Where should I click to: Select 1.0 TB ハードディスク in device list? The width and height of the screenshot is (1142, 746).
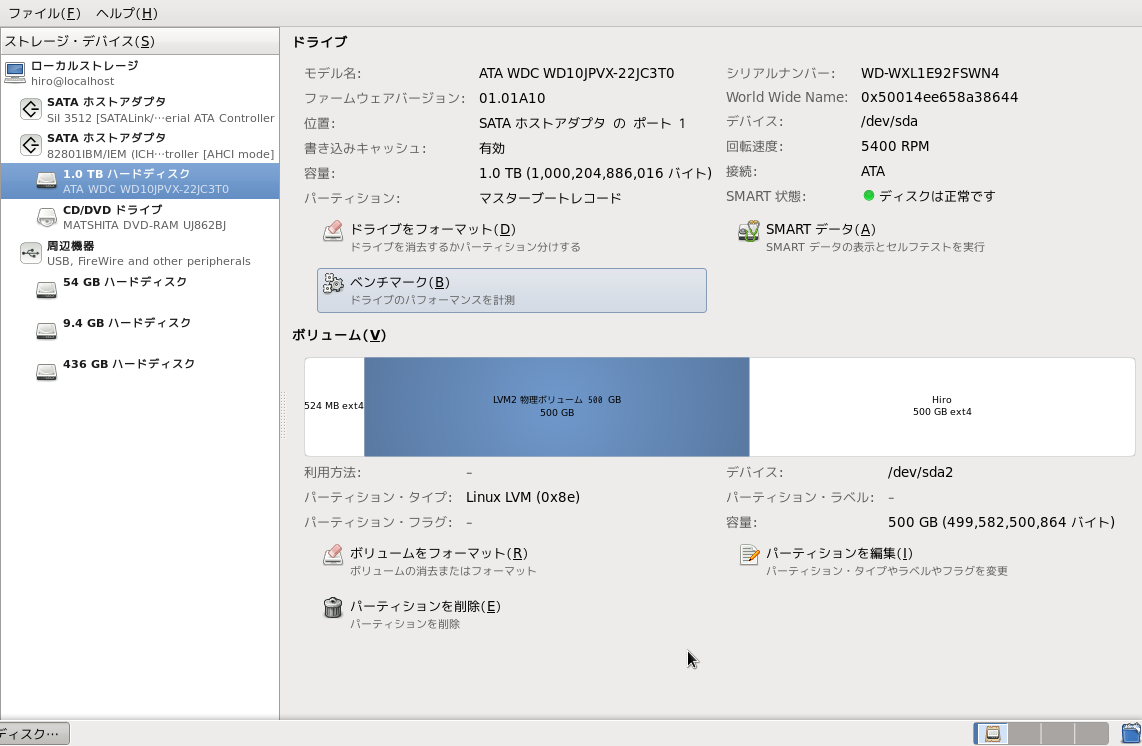140,181
